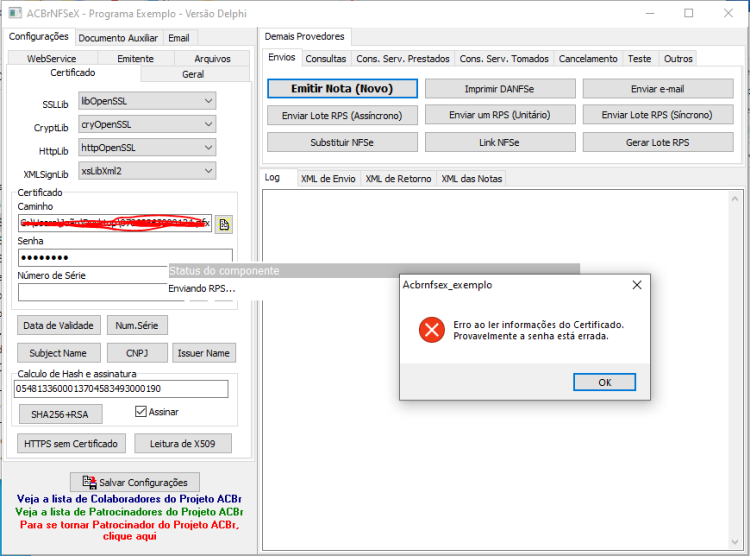The width and height of the screenshot is (750, 556).
Task: Open the CryptLib dropdown
Action: pos(147,124)
